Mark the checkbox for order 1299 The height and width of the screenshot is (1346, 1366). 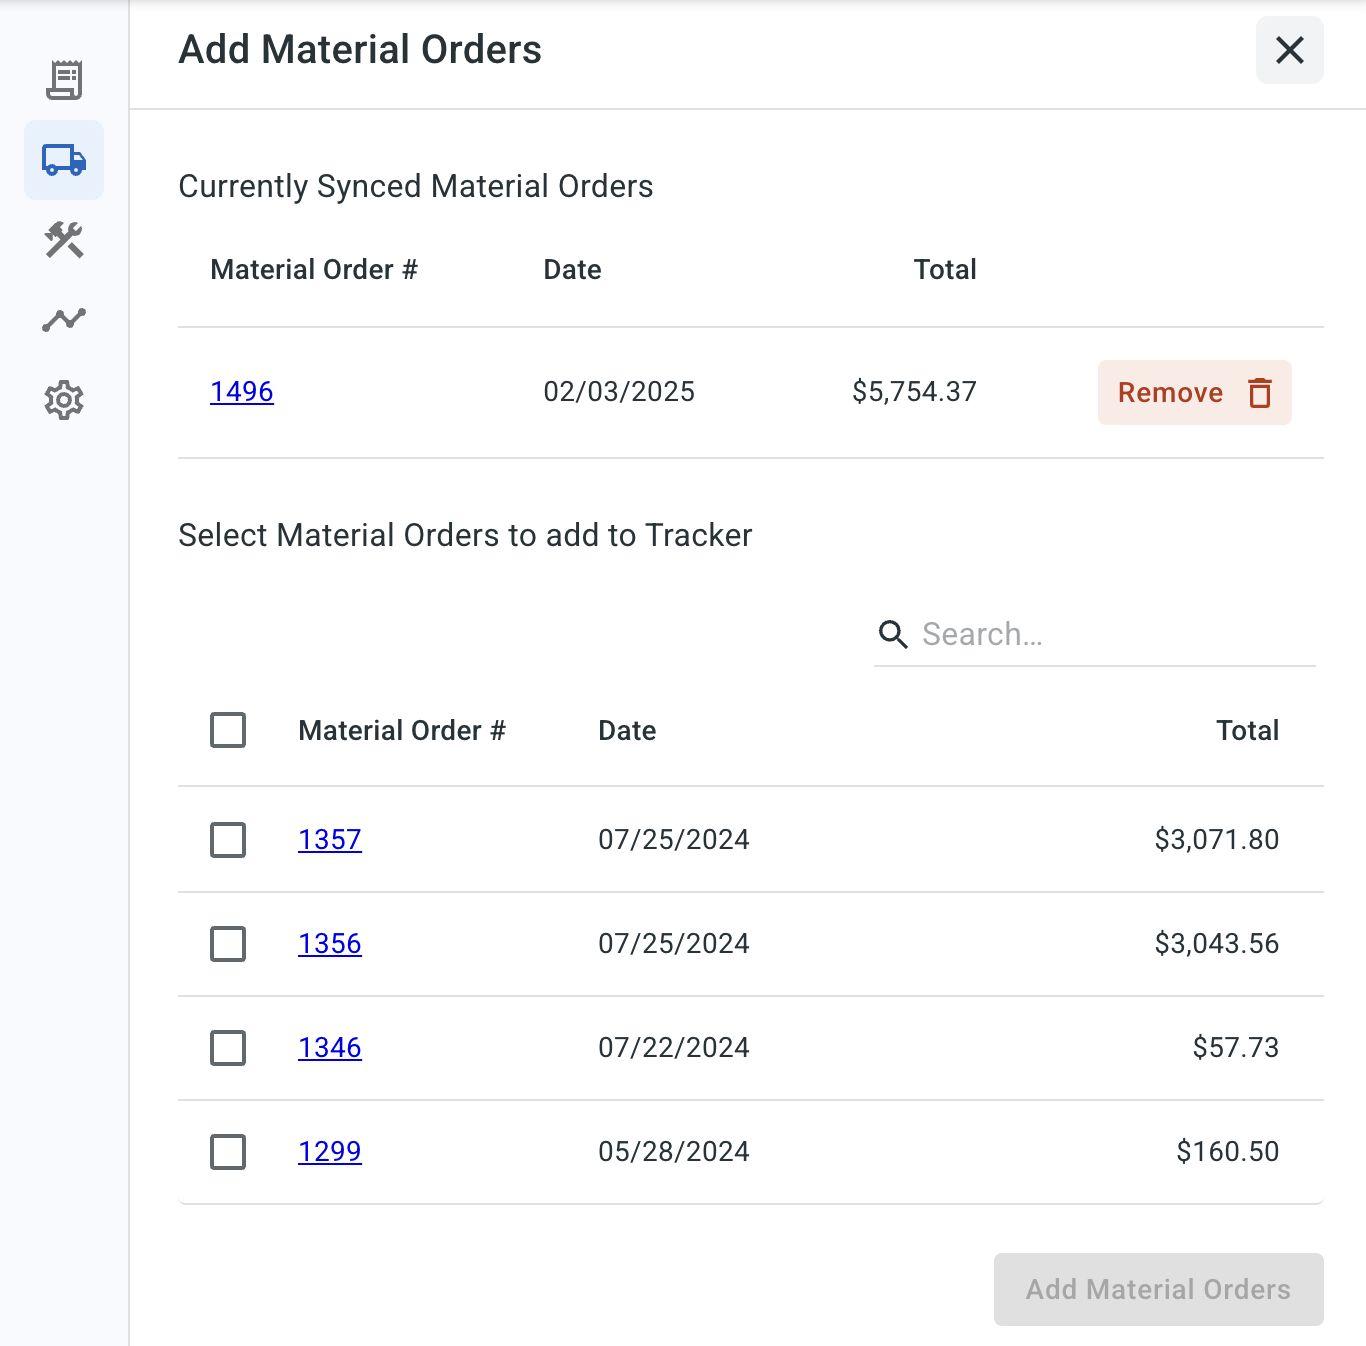pos(228,1152)
